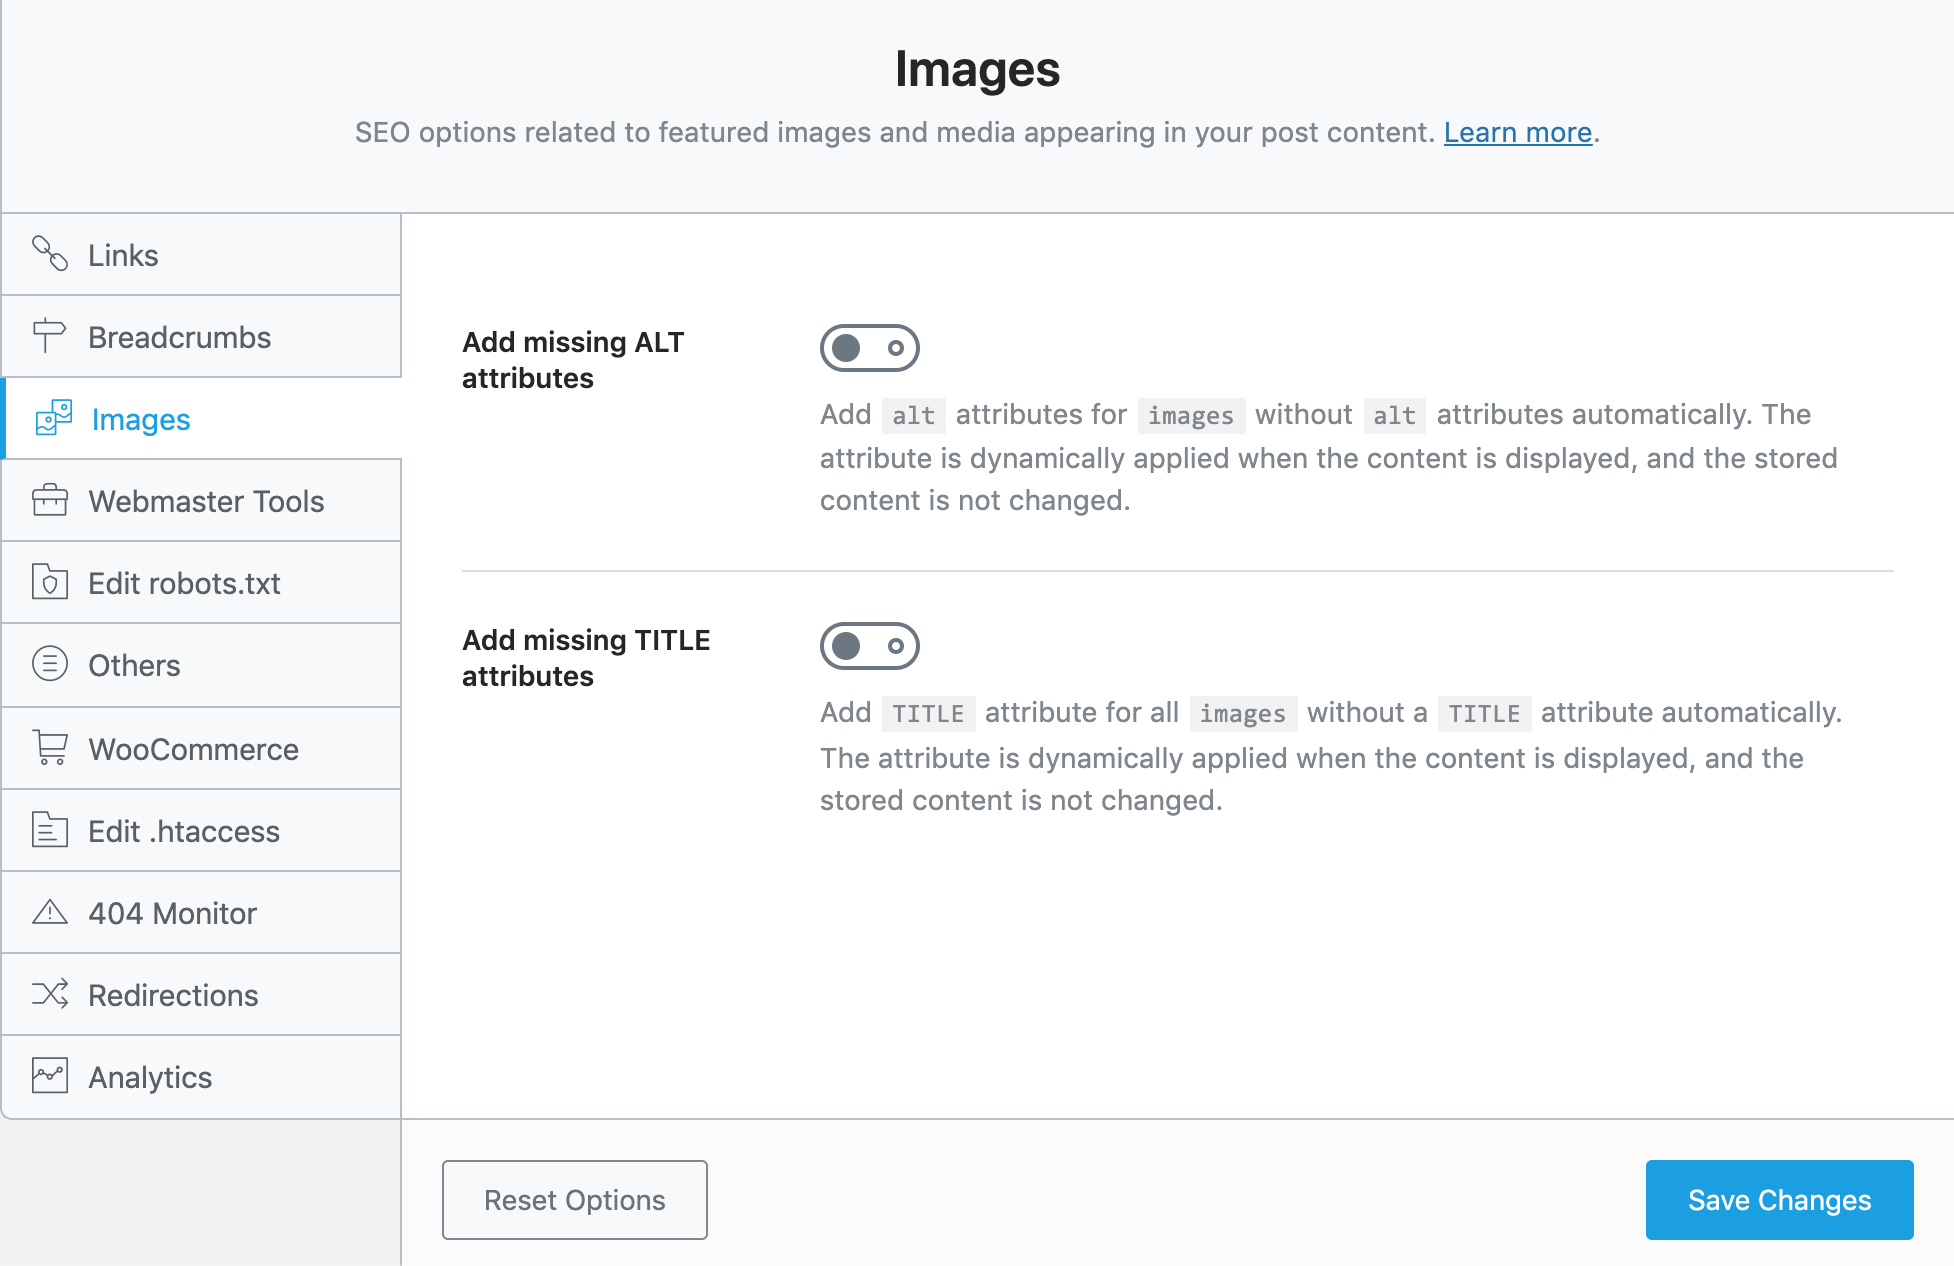The width and height of the screenshot is (1954, 1266).
Task: Enable Add missing TITLE attributes toggle
Action: 869,646
